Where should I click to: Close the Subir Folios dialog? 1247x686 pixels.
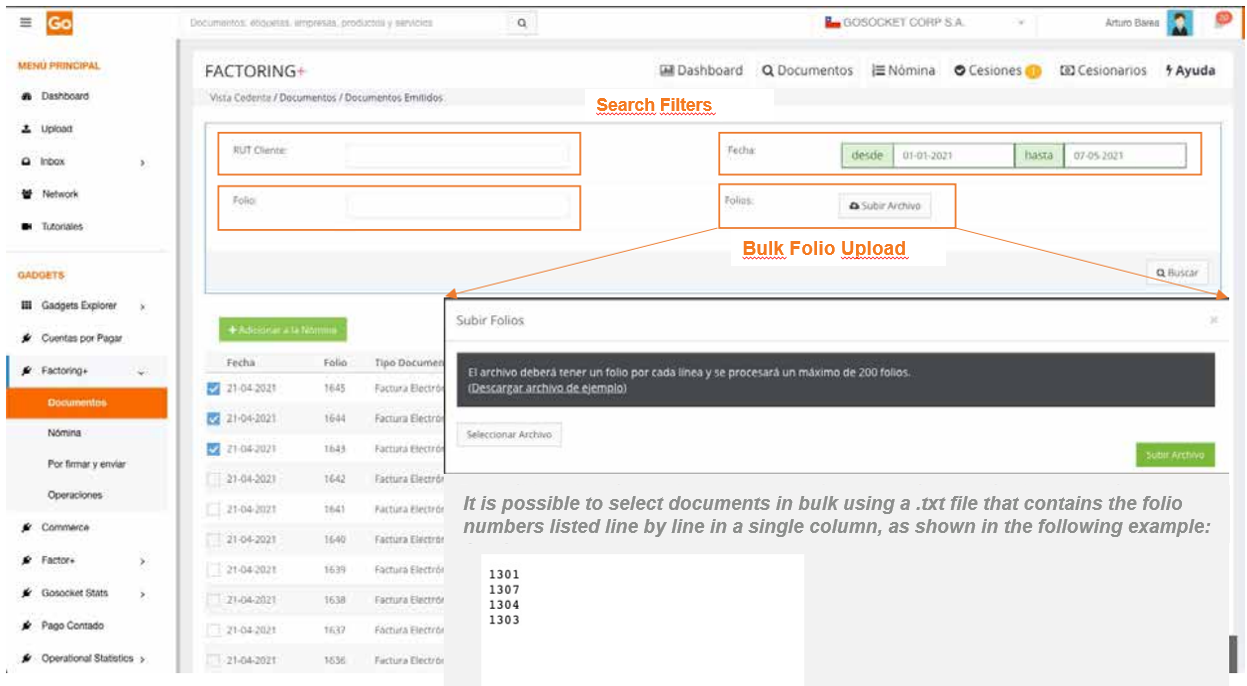[1213, 320]
